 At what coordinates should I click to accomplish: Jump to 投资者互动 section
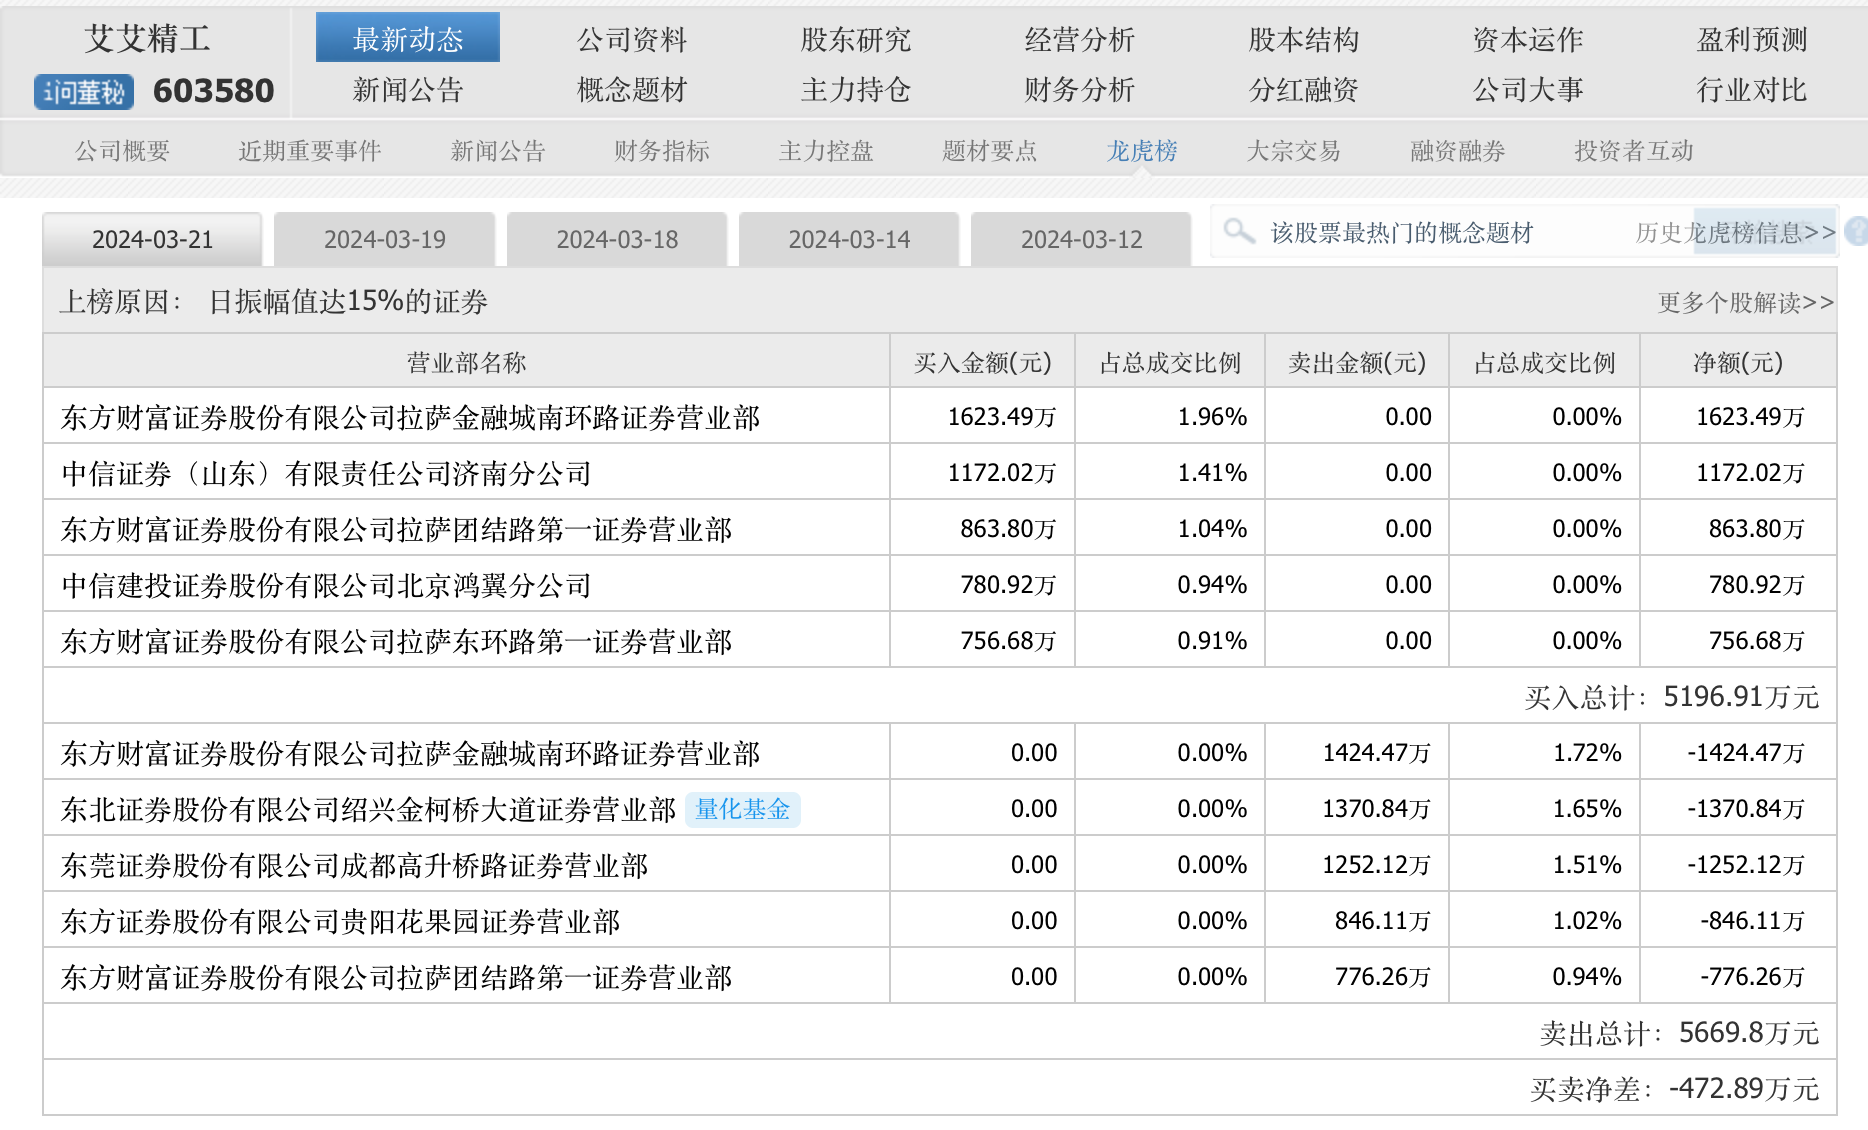(x=1634, y=151)
